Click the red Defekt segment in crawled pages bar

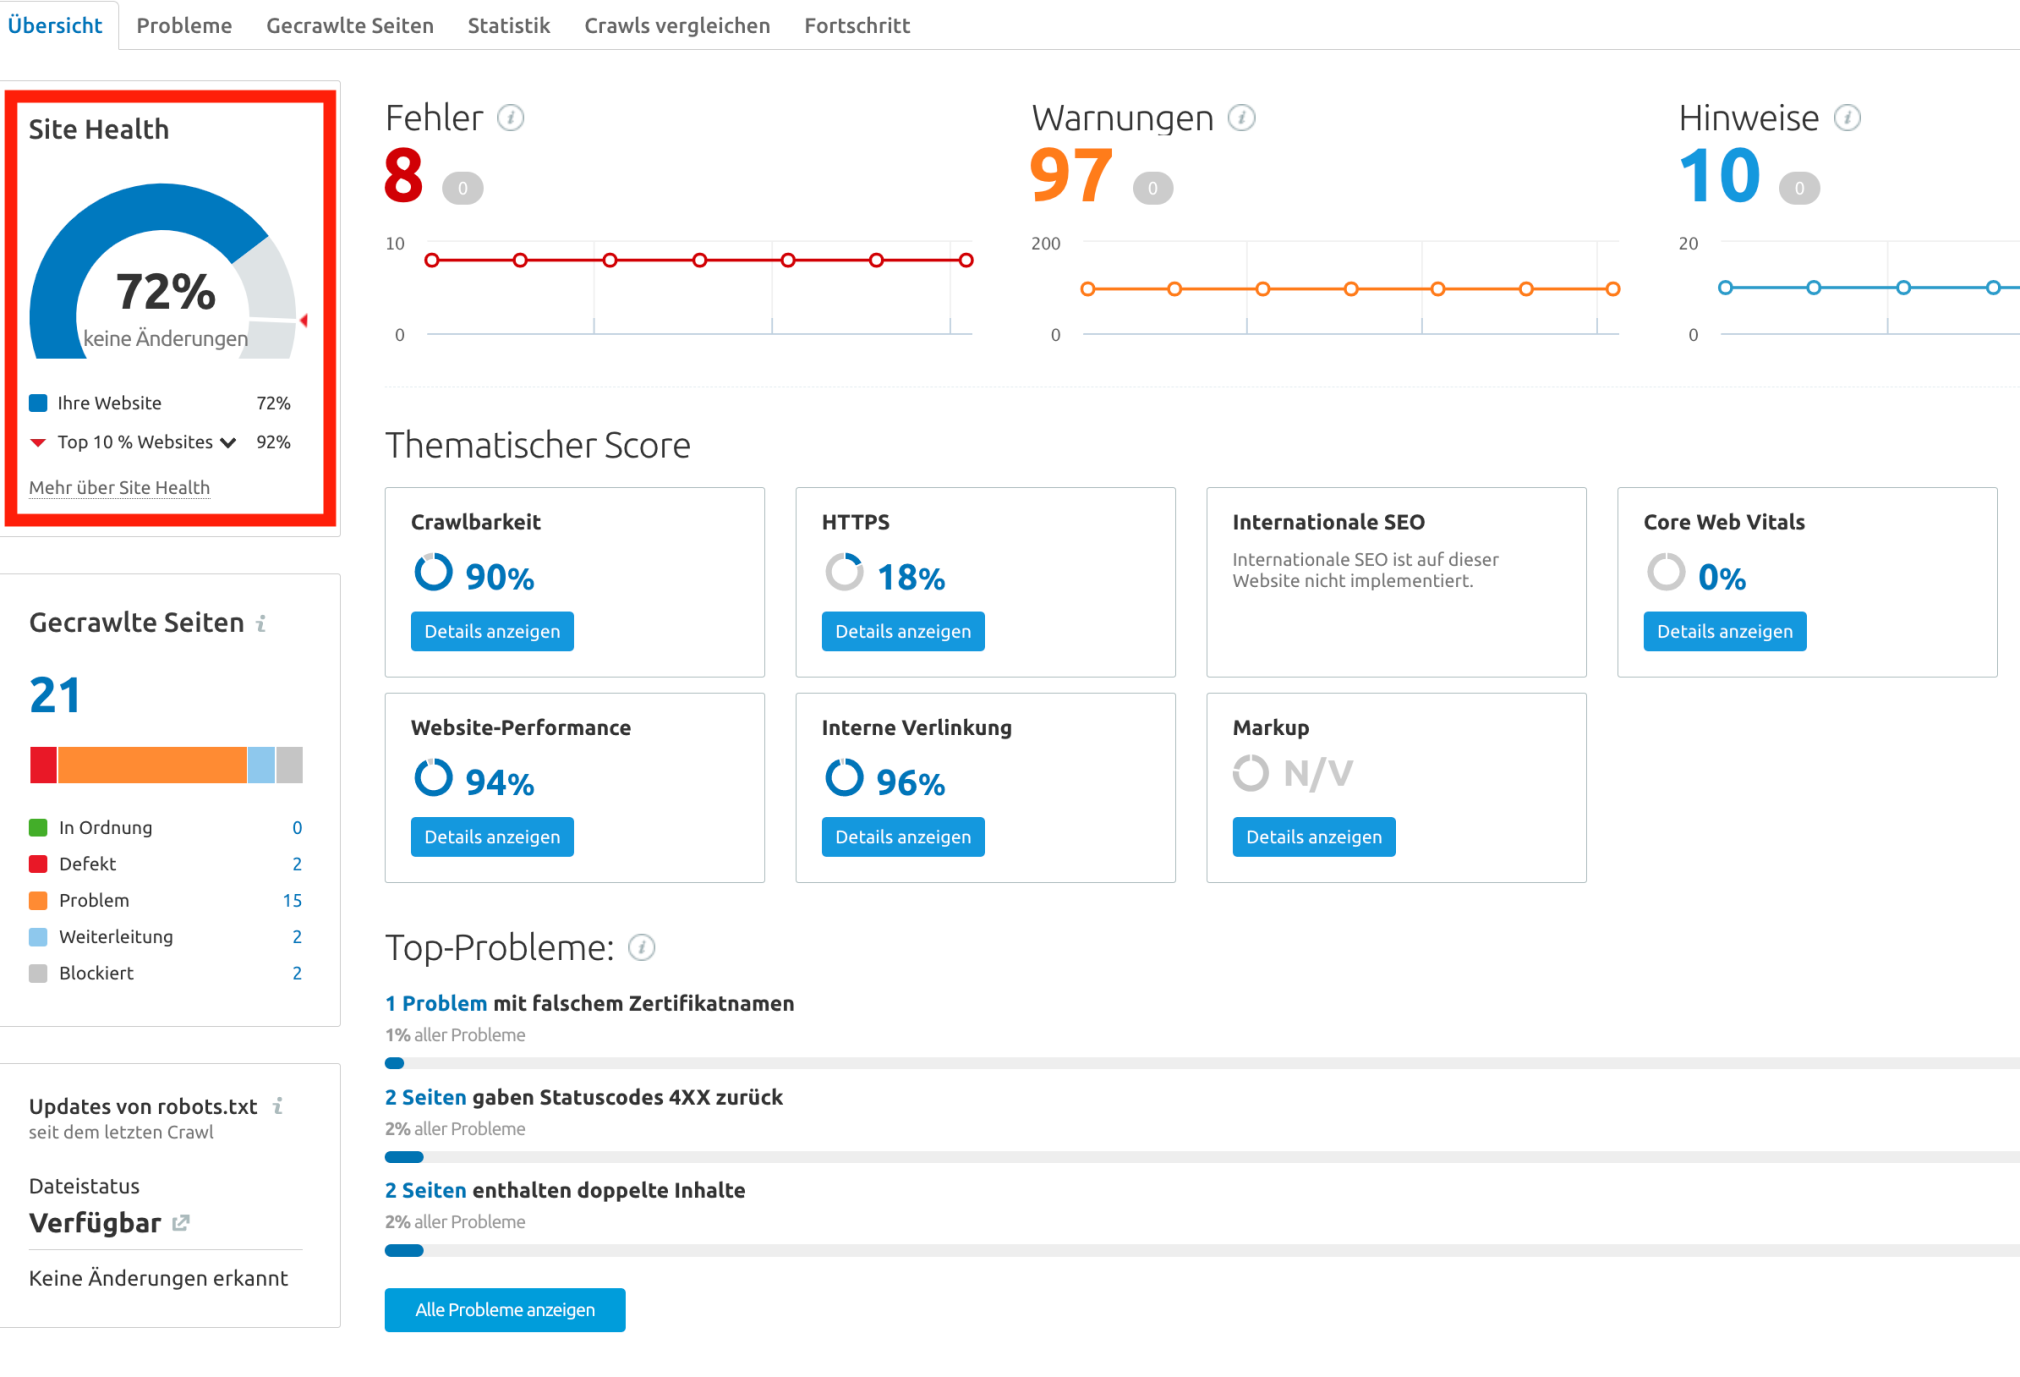tap(43, 765)
